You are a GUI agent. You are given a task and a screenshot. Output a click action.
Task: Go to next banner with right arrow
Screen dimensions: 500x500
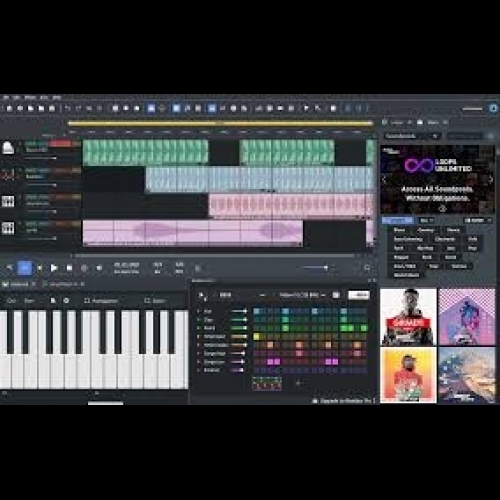pos(490,180)
